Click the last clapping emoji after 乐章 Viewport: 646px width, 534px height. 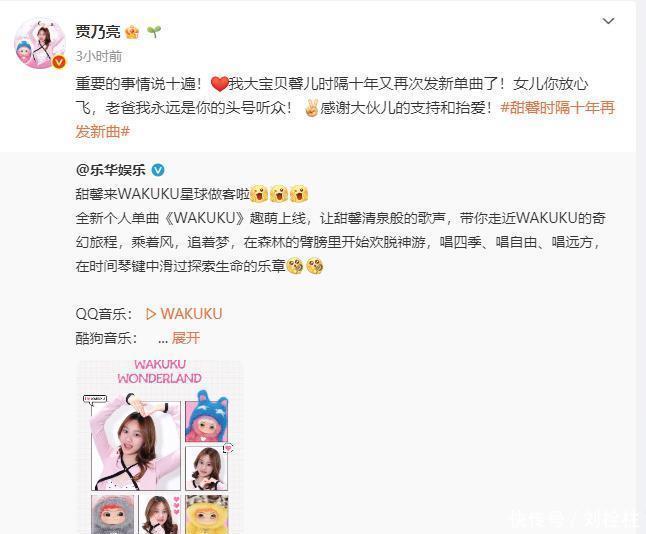(315, 266)
